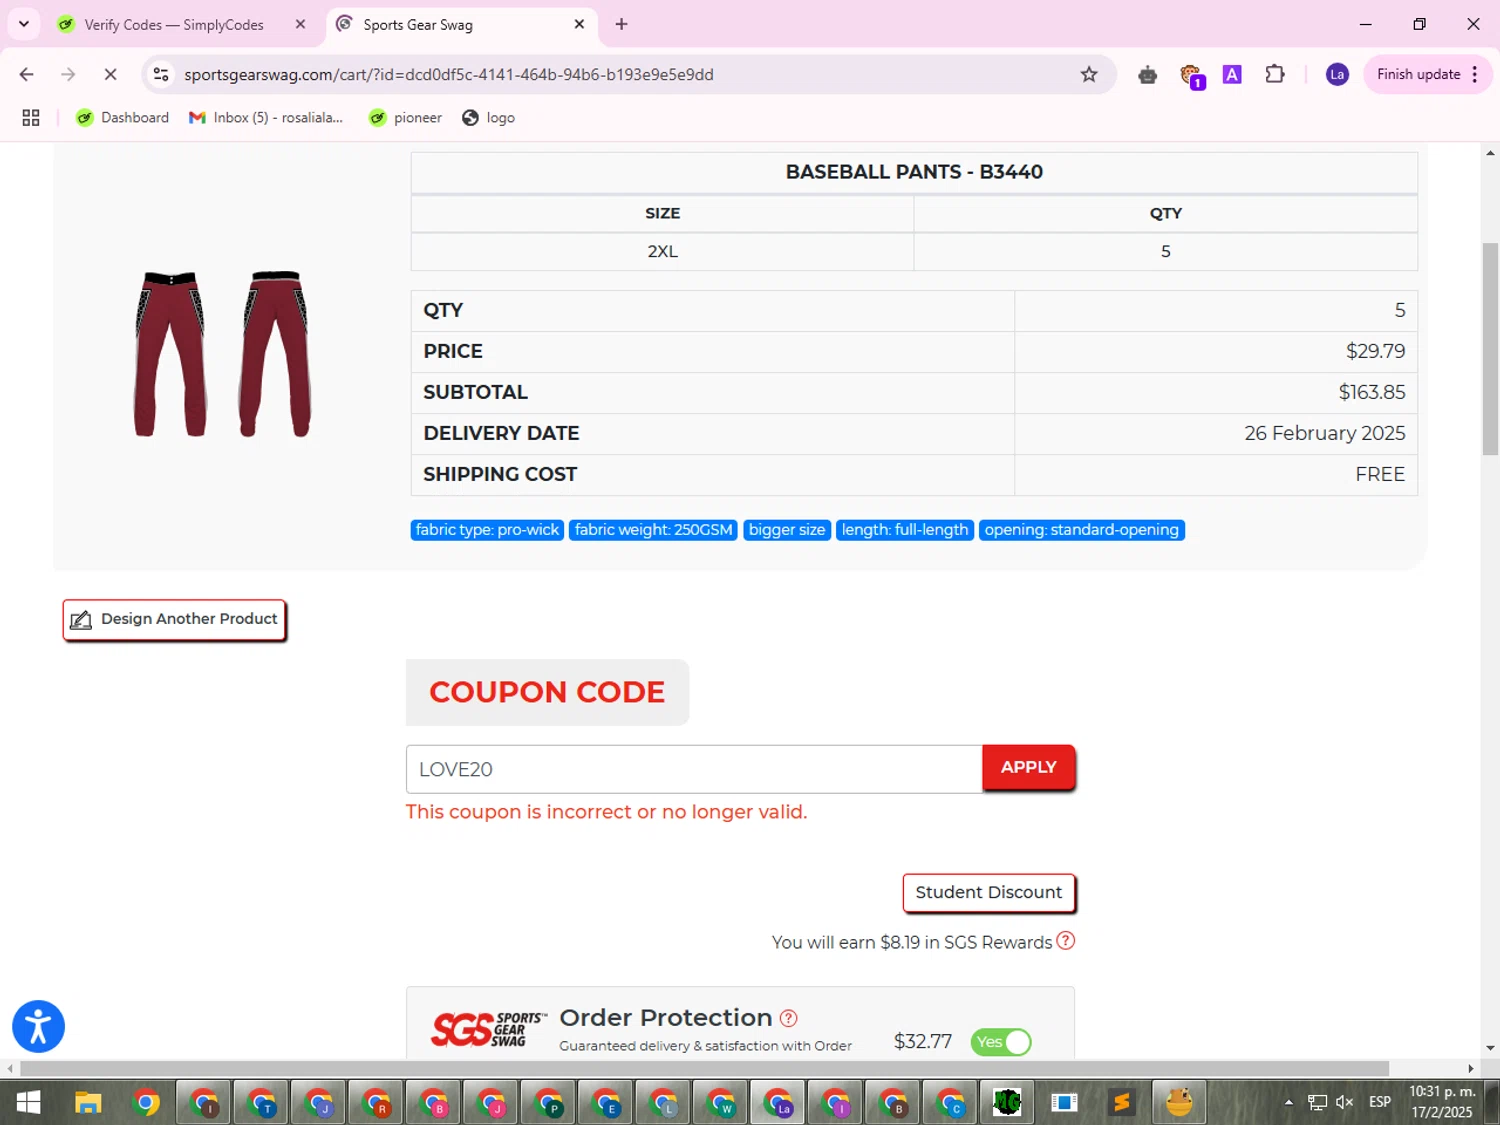Click Design Another Product button
Screen dimensions: 1500x1125
tap(175, 620)
